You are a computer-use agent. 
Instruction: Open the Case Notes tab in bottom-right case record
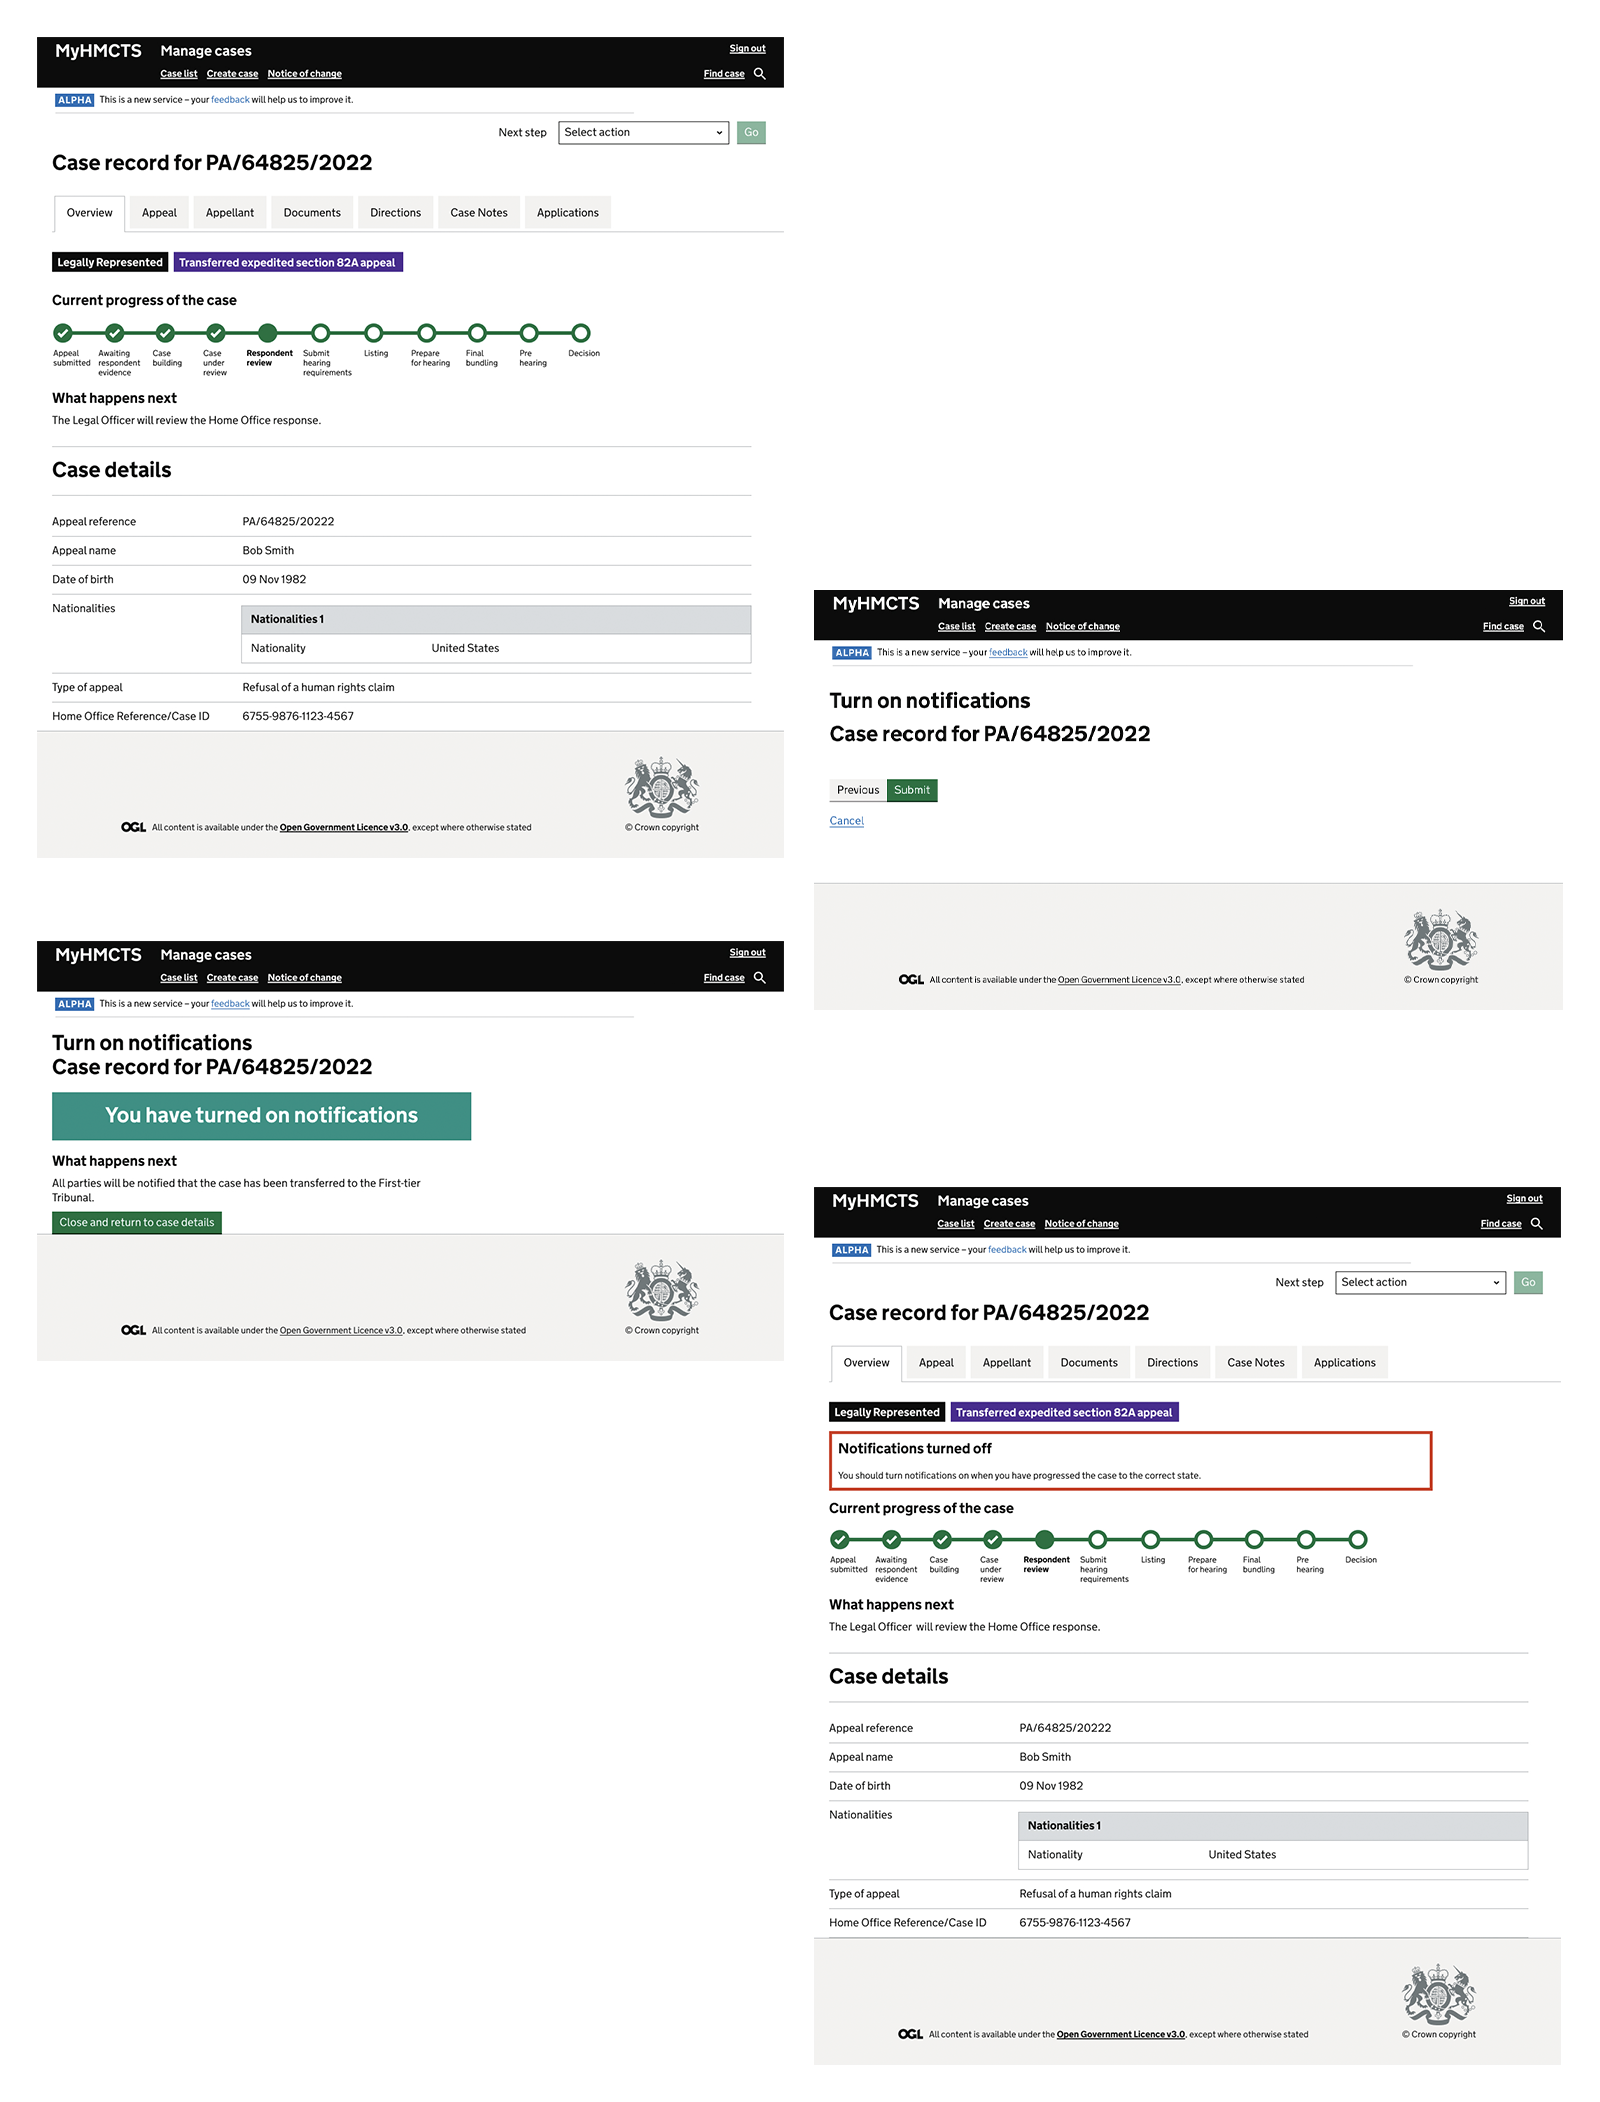point(1255,1363)
